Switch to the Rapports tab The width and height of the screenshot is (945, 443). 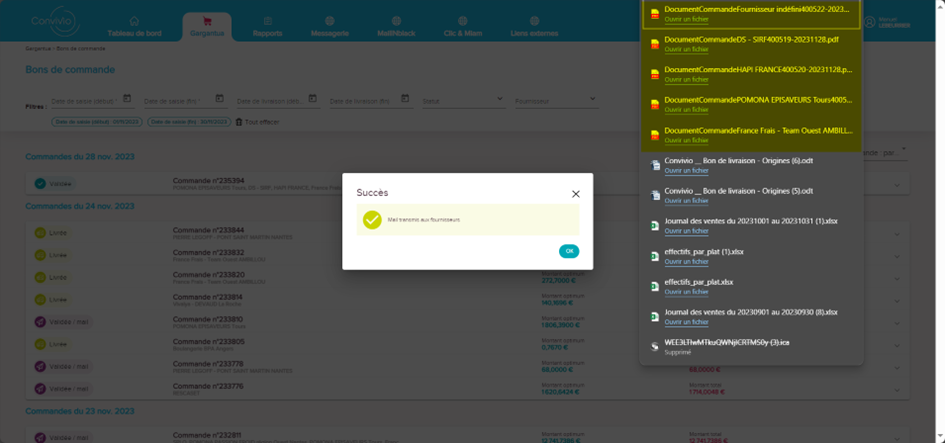268,27
